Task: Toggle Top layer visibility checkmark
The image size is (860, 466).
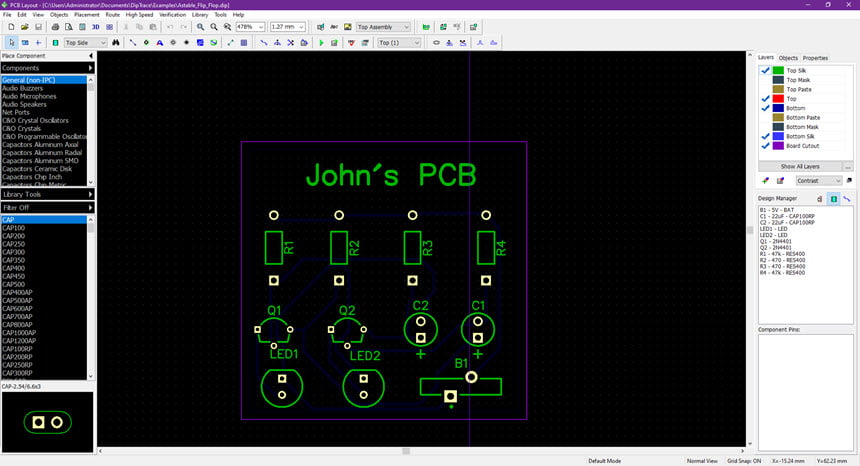Action: pyautogui.click(x=766, y=99)
